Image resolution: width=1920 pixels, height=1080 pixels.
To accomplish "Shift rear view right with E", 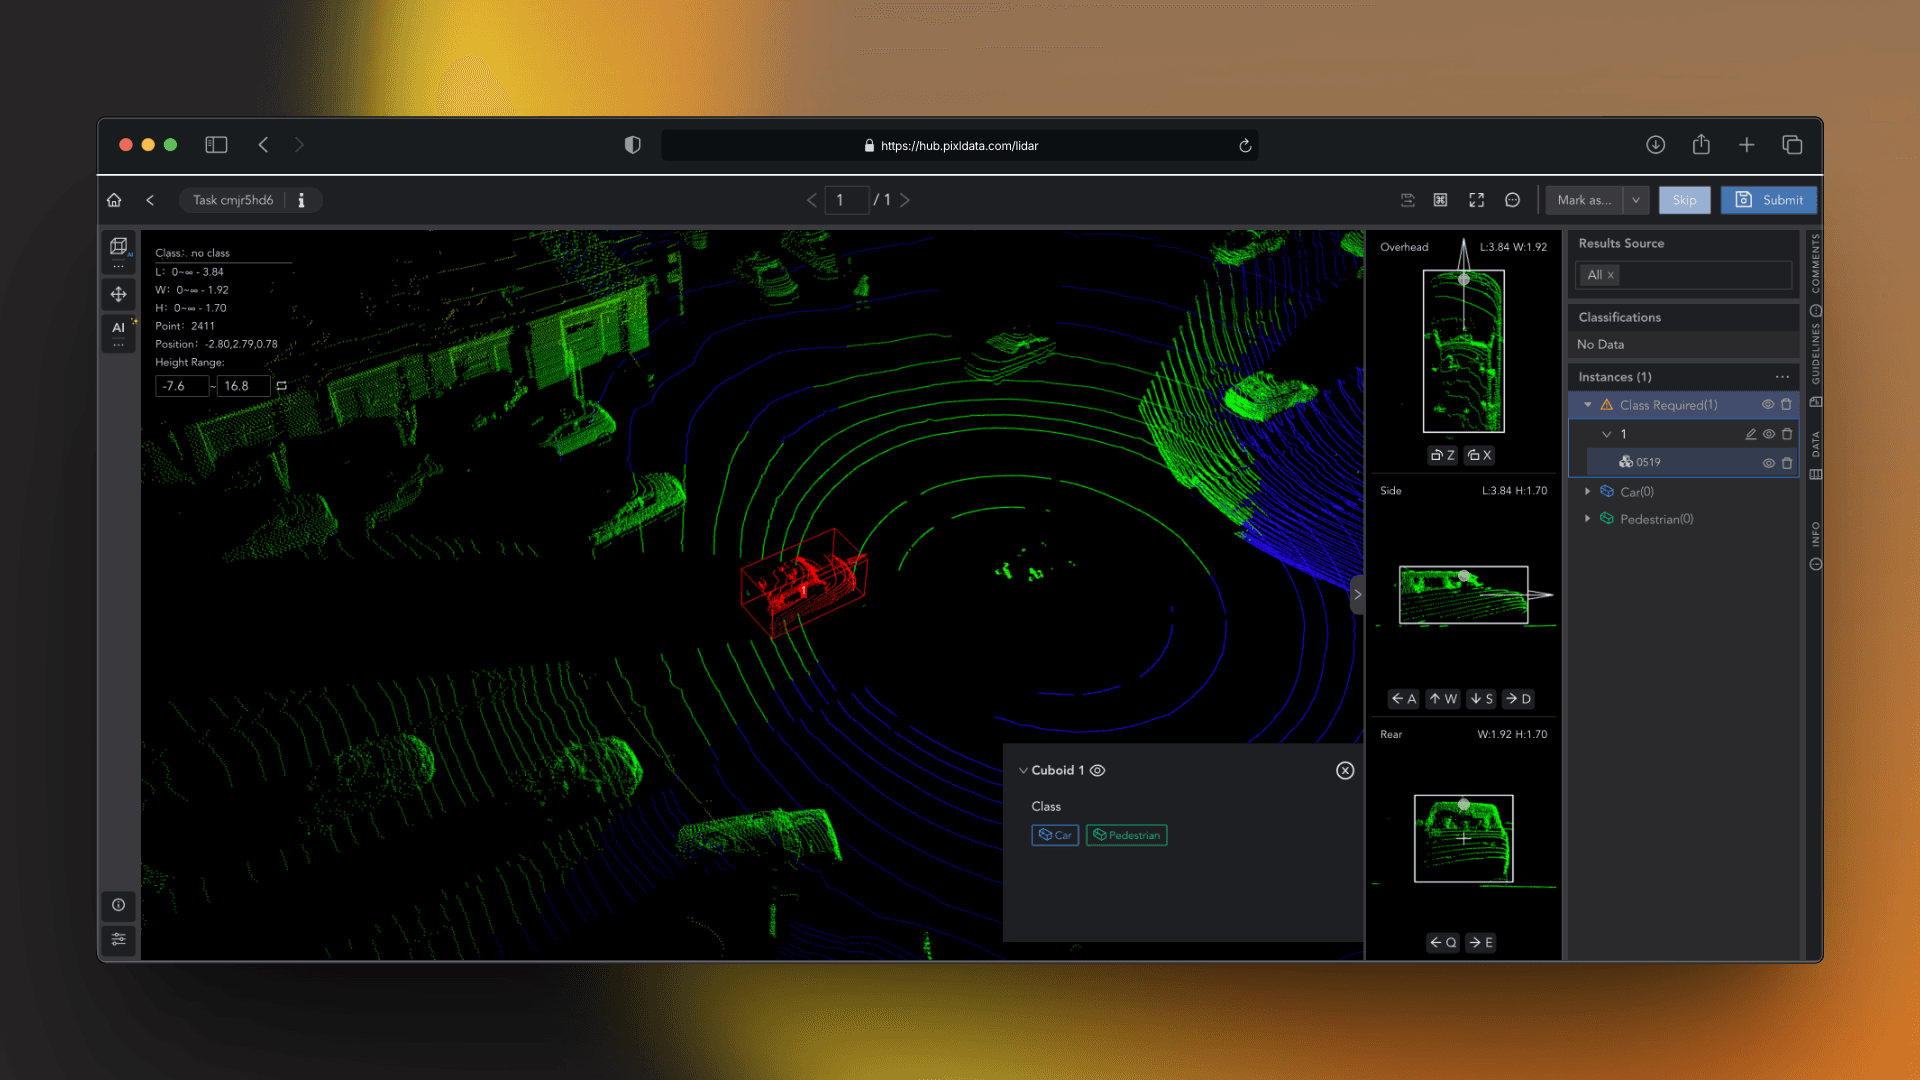I will 1481,942.
